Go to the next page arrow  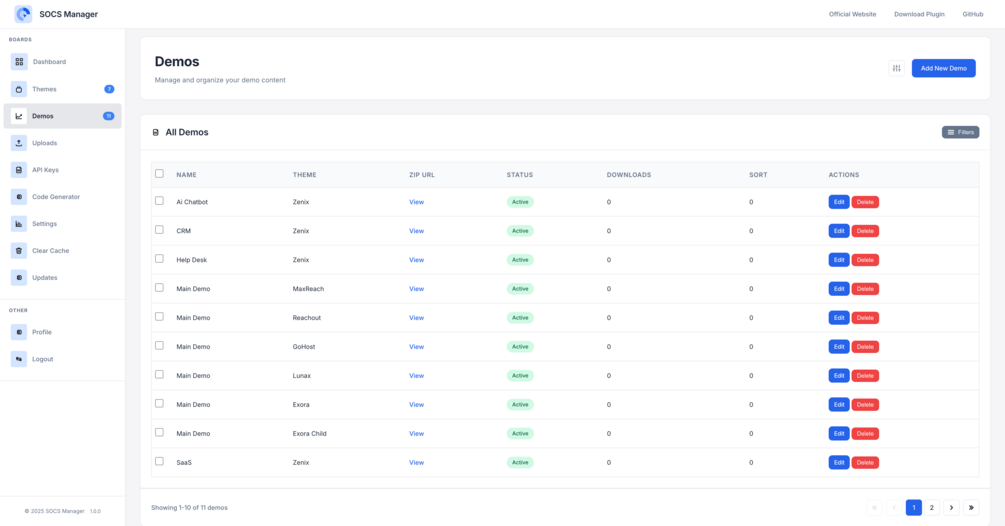pyautogui.click(x=951, y=508)
